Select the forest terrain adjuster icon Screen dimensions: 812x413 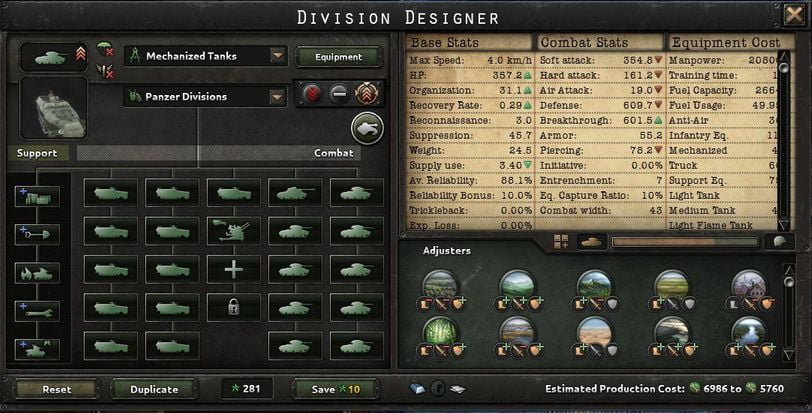(x=440, y=331)
